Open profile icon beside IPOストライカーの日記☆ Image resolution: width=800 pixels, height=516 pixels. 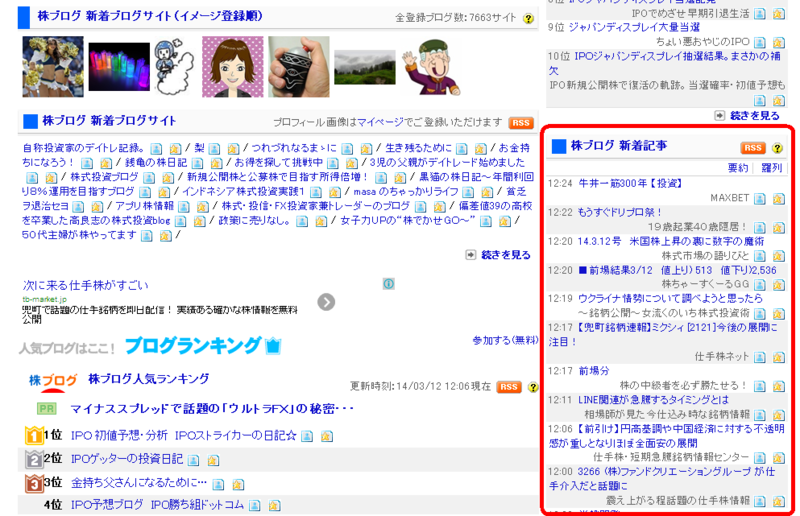pyautogui.click(x=307, y=436)
